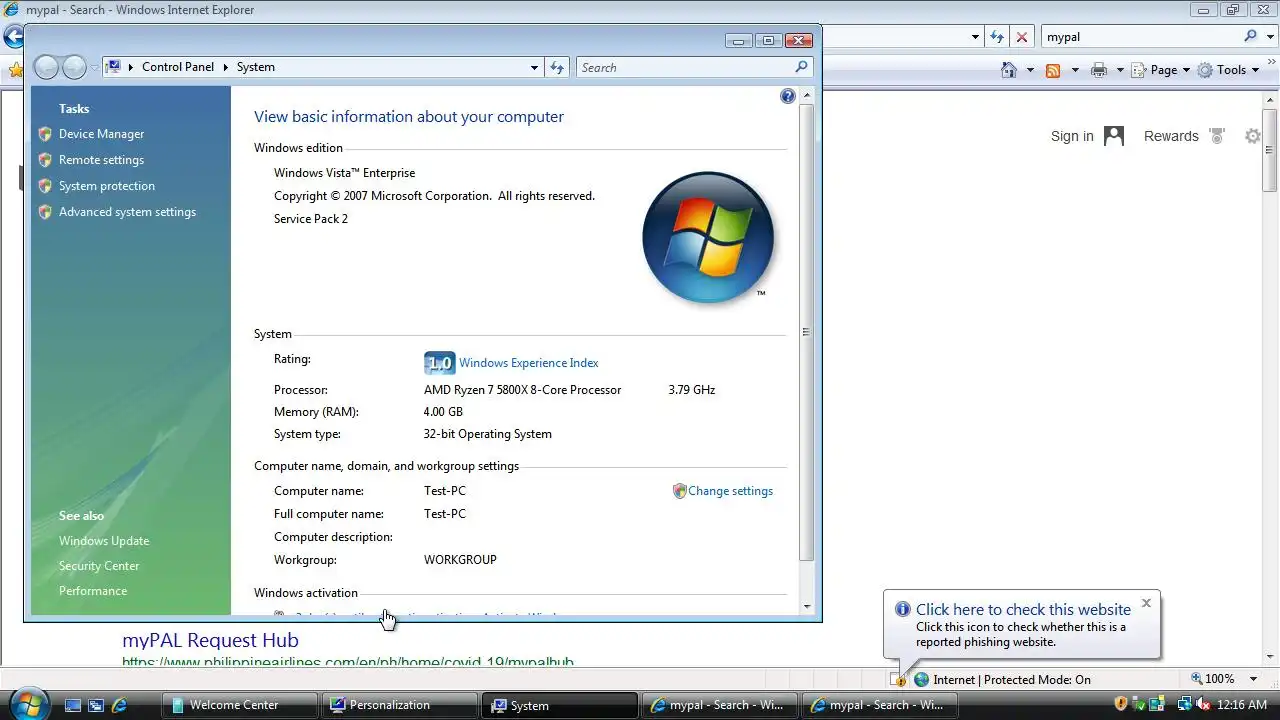1280x720 pixels.
Task: Expand the Control Panel address bar dropdown
Action: [534, 67]
